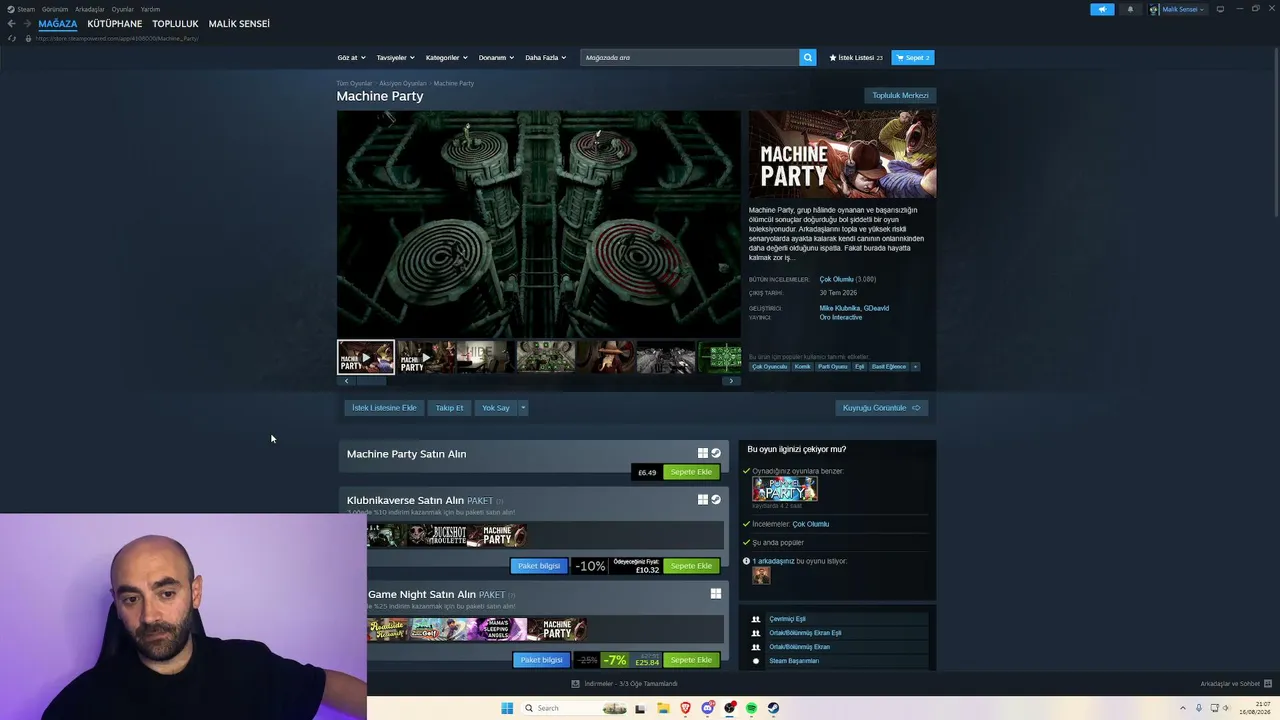The image size is (1280, 720).
Task: Open the Malik Sensei account dropdown
Action: point(1183,9)
